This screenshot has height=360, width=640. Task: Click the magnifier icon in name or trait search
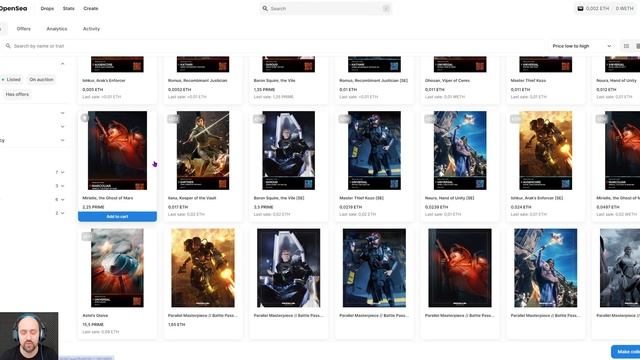(8, 46)
